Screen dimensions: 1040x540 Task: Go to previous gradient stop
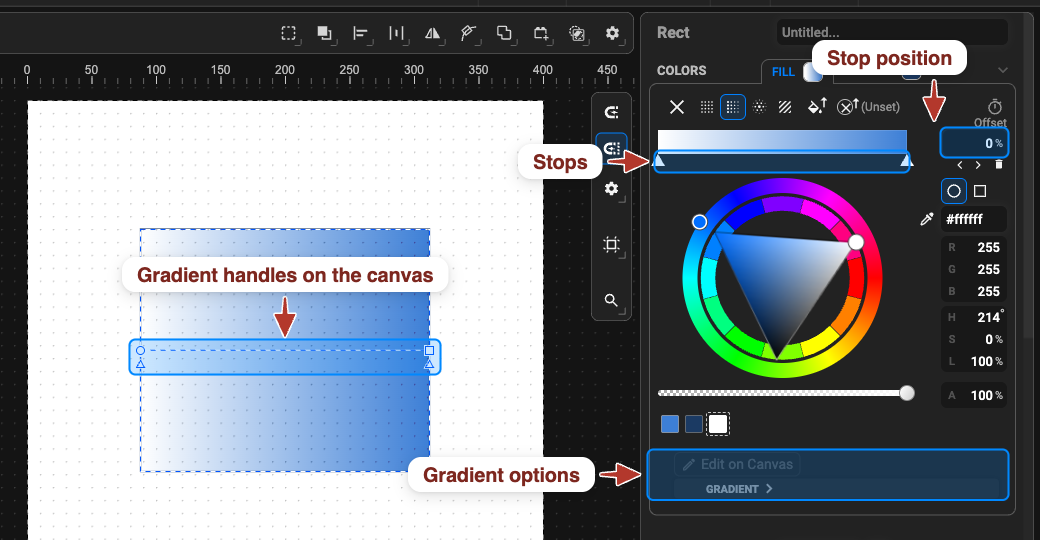pyautogui.click(x=960, y=165)
